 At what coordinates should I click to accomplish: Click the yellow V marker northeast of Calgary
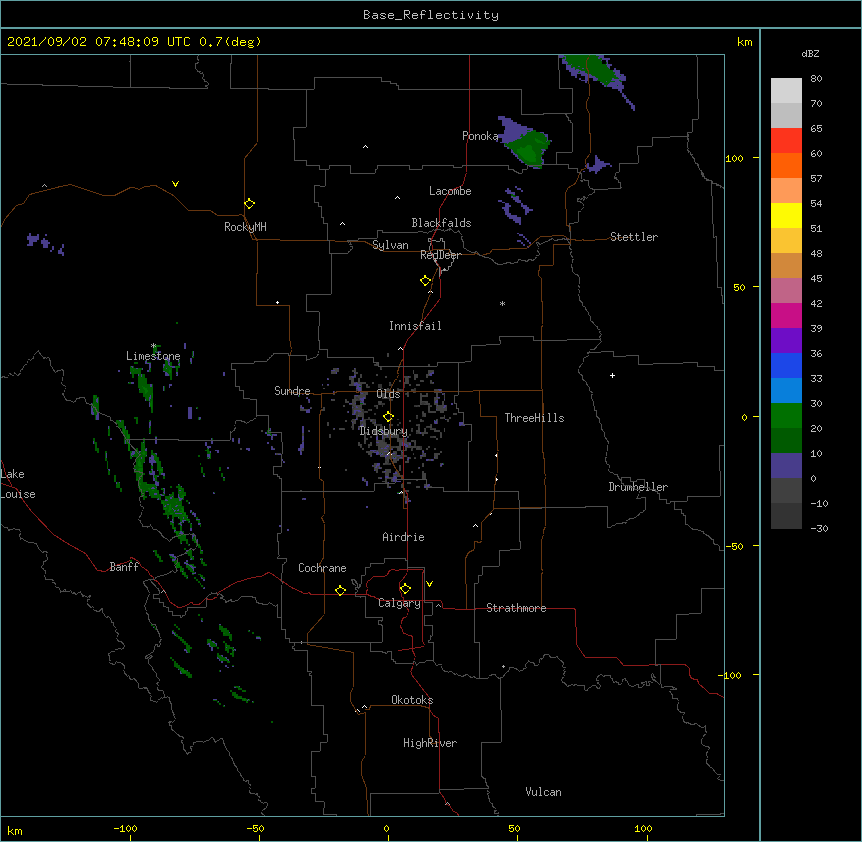(x=429, y=584)
